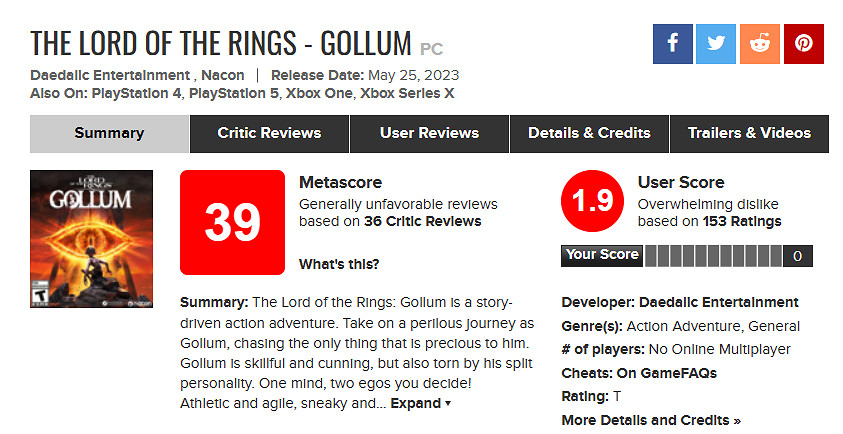Share the page on Pinterest
The width and height of the screenshot is (843, 434).
click(x=804, y=44)
